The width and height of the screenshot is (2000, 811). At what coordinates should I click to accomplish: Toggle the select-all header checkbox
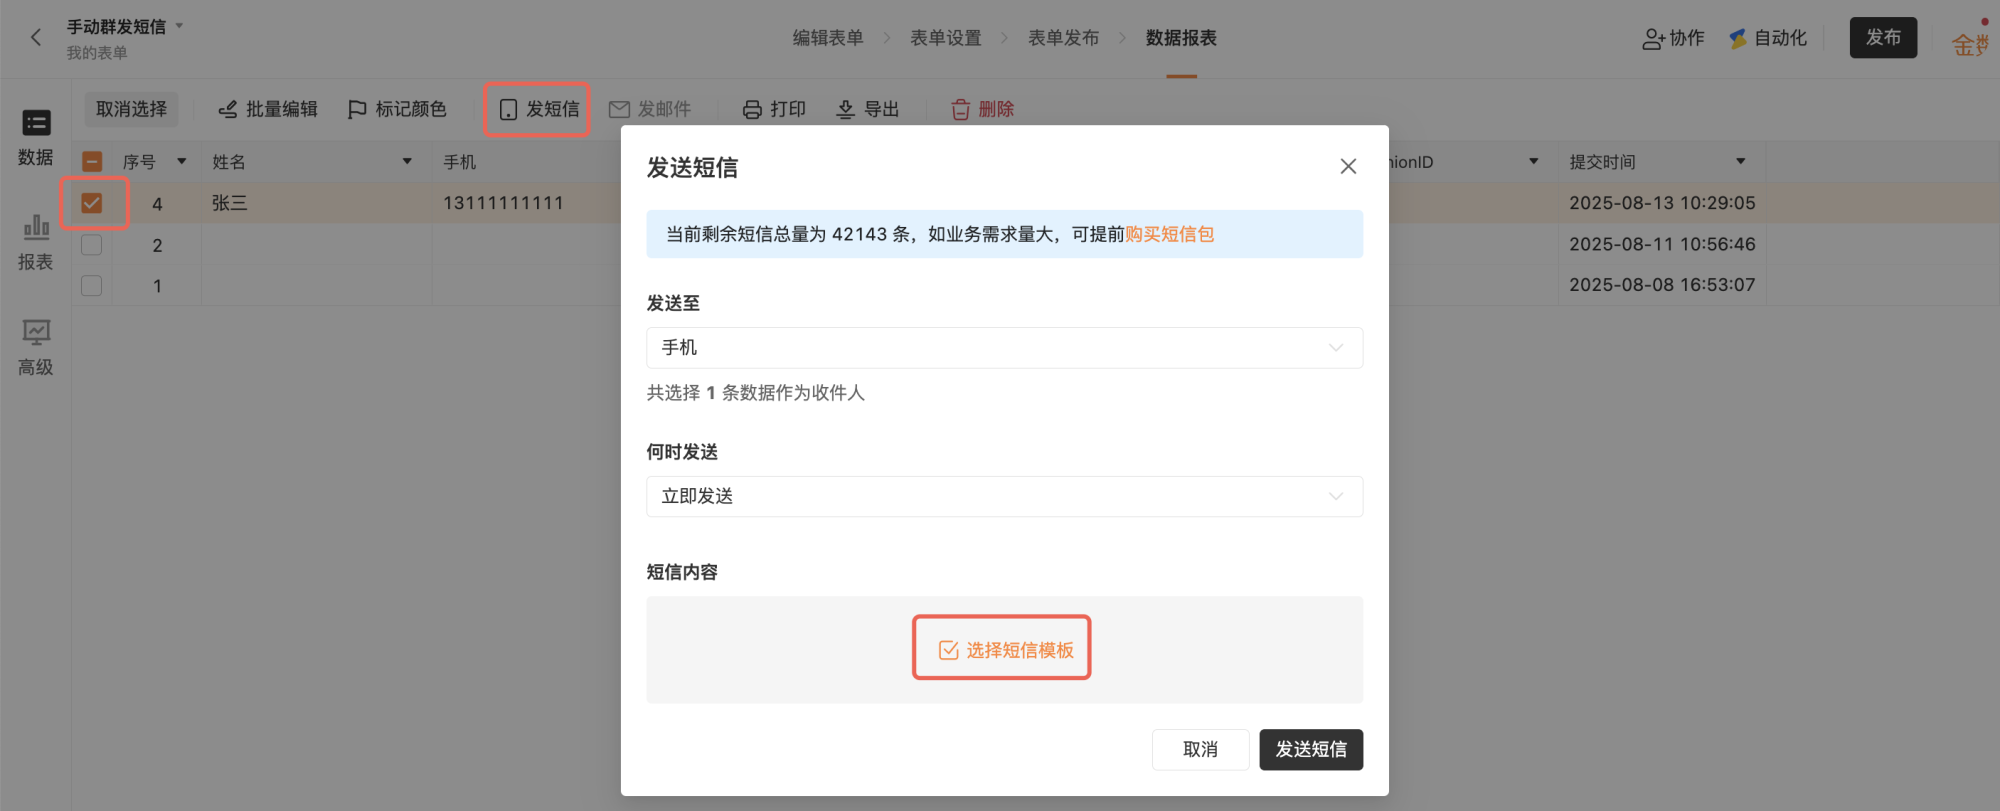pos(91,161)
